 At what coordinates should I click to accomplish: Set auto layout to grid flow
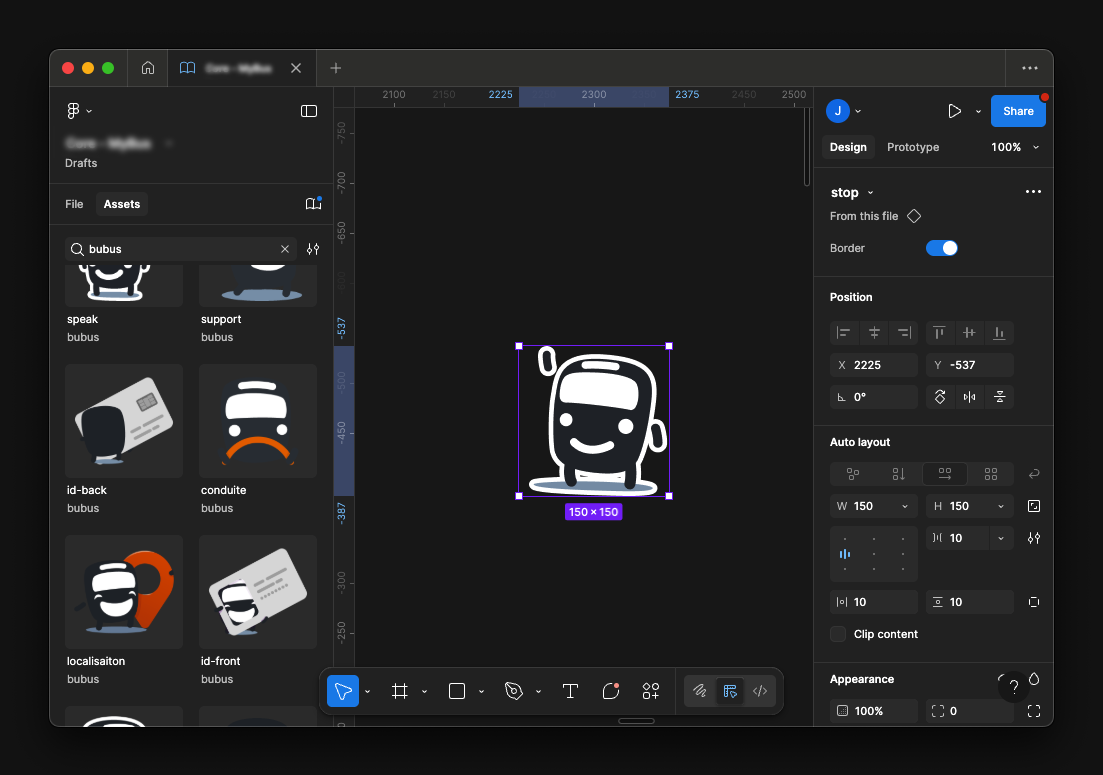[x=990, y=474]
